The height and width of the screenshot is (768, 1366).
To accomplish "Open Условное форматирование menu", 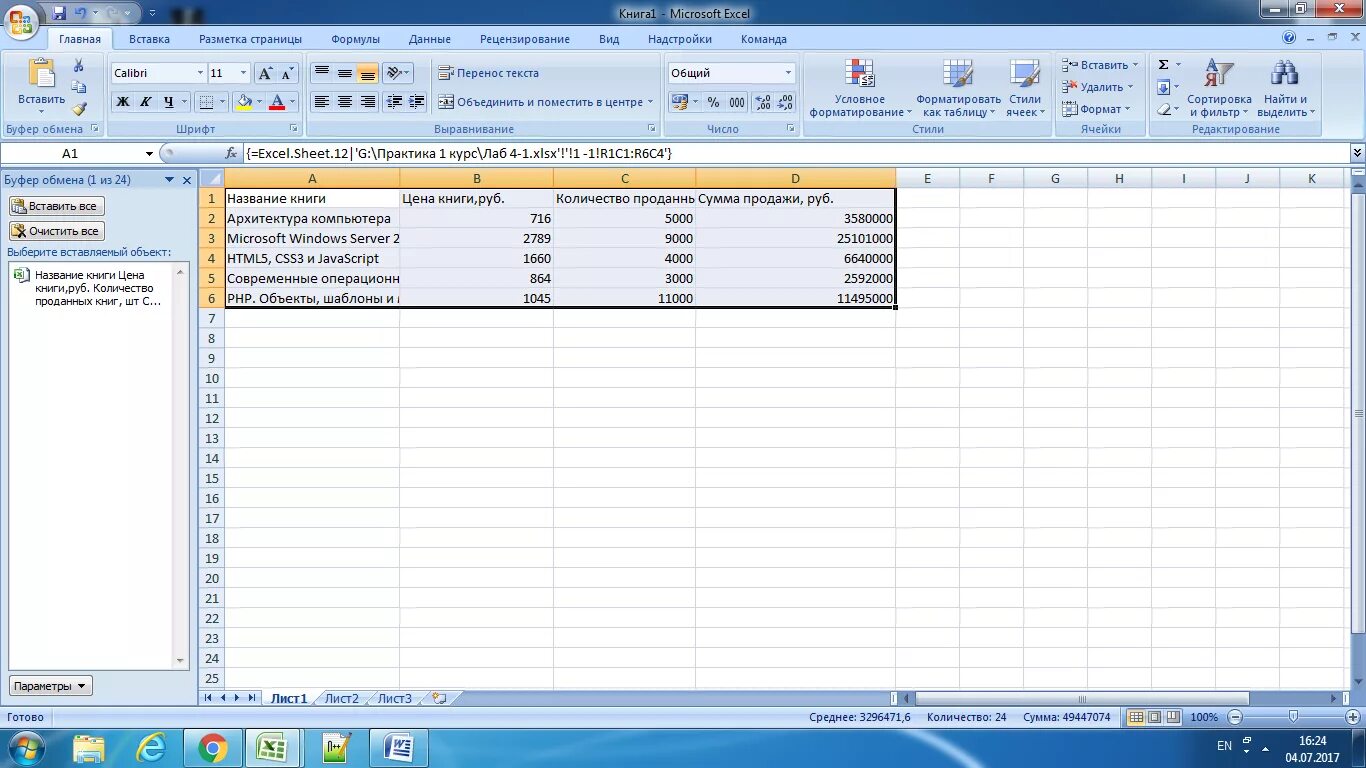I will tap(860, 88).
